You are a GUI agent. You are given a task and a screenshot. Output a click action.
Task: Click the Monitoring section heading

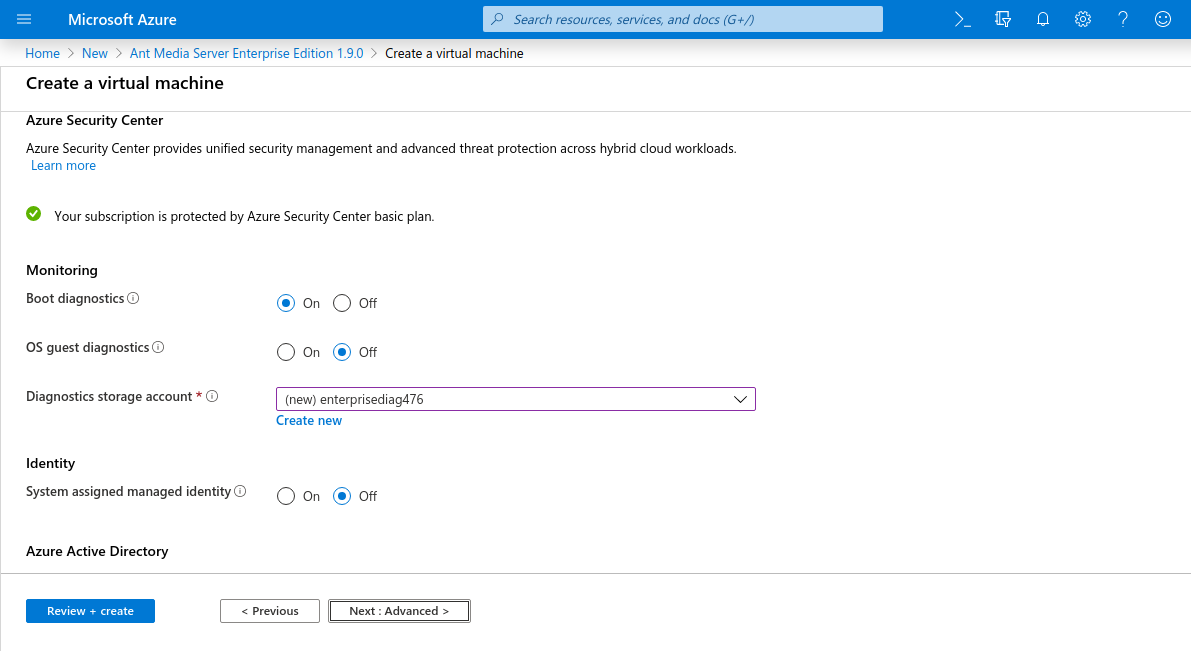(x=62, y=270)
